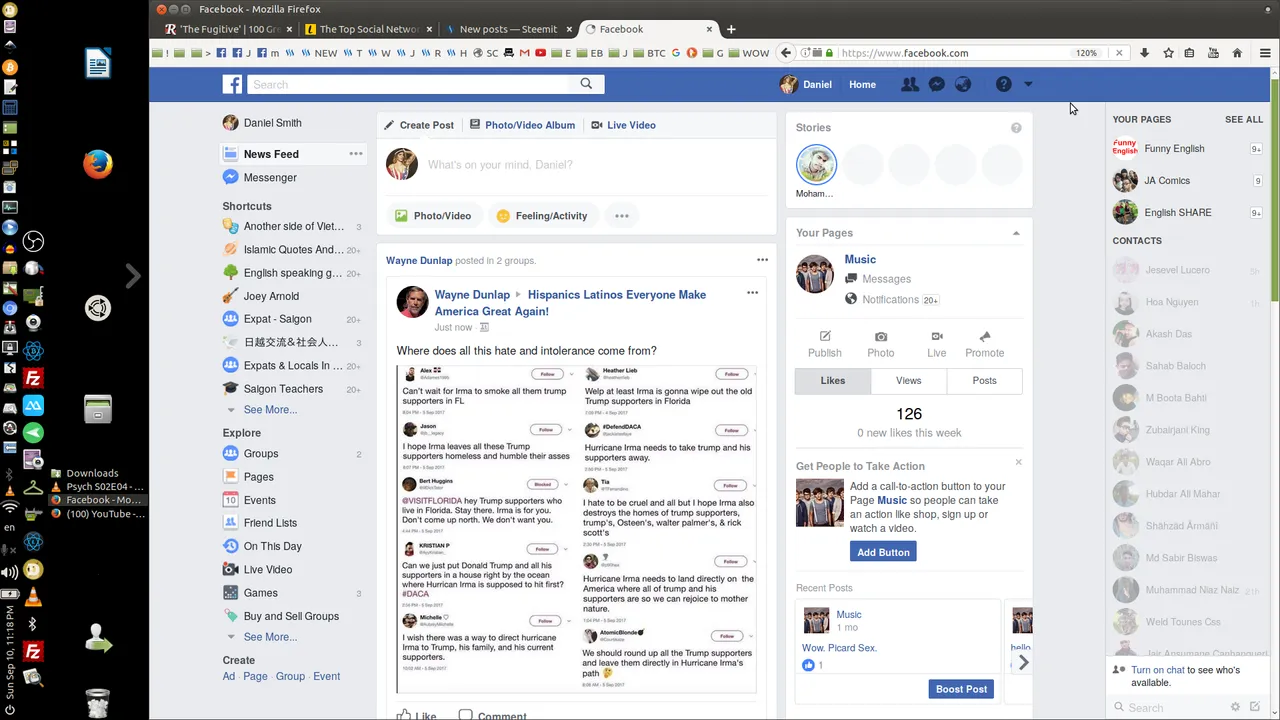Launch Firefox from the desktop icon
This screenshot has height=720, width=1280.
click(98, 164)
